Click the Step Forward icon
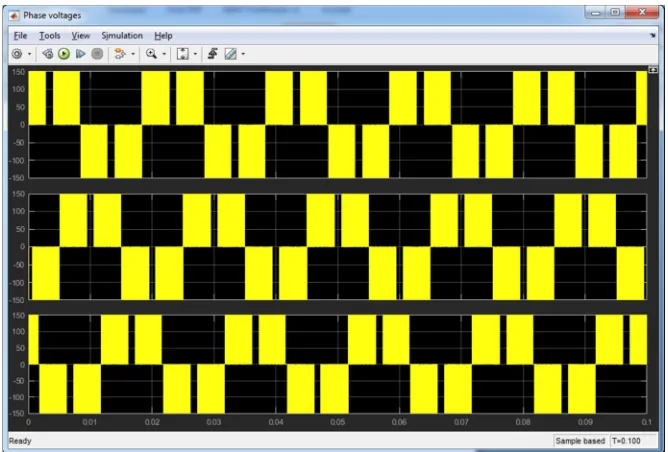 point(81,54)
